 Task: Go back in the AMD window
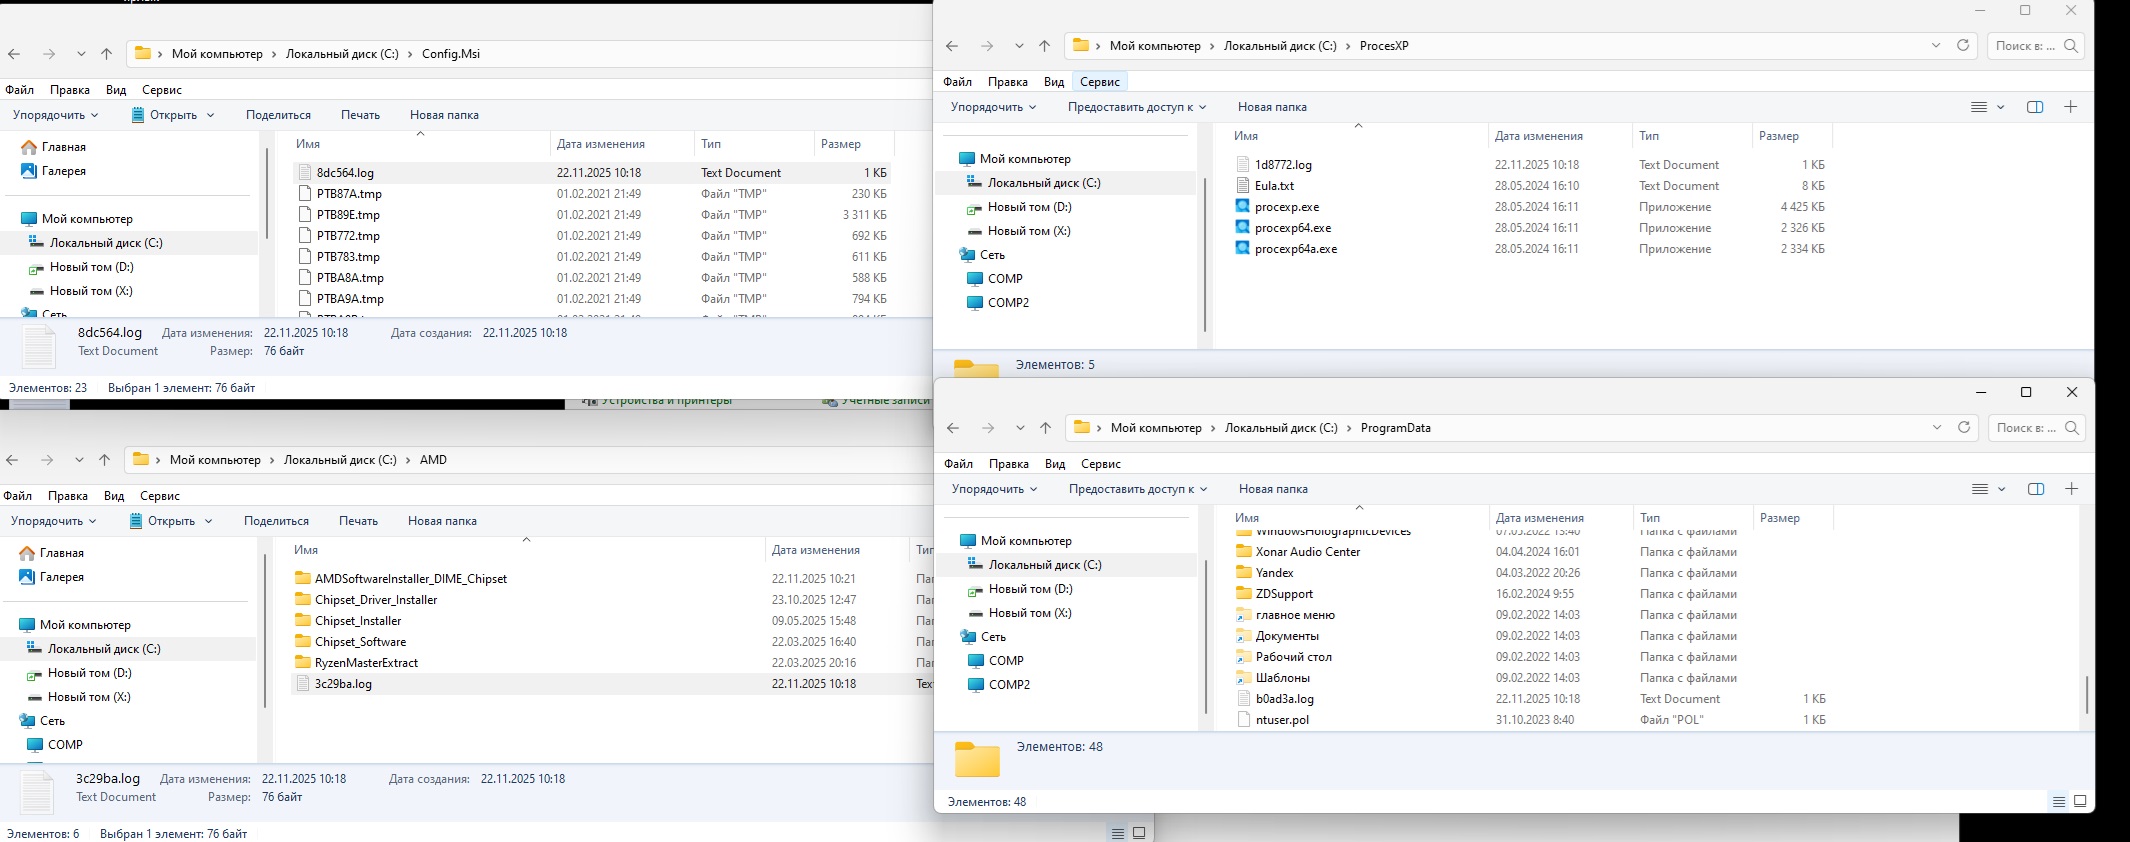point(13,460)
